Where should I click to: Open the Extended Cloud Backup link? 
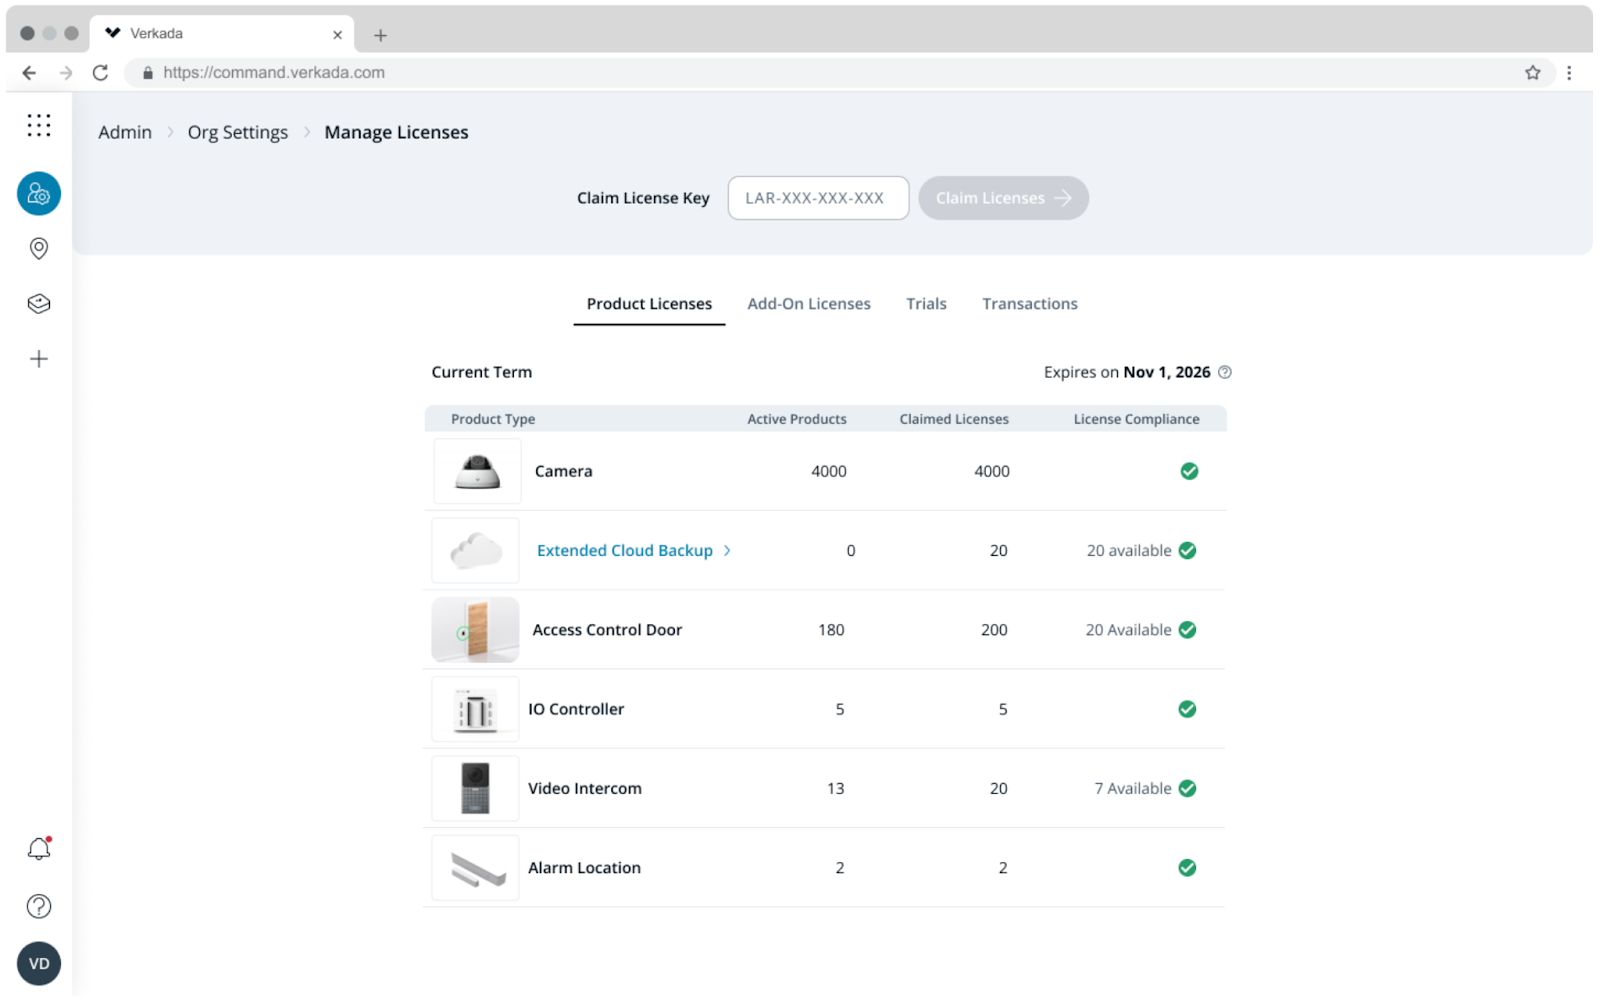point(624,551)
